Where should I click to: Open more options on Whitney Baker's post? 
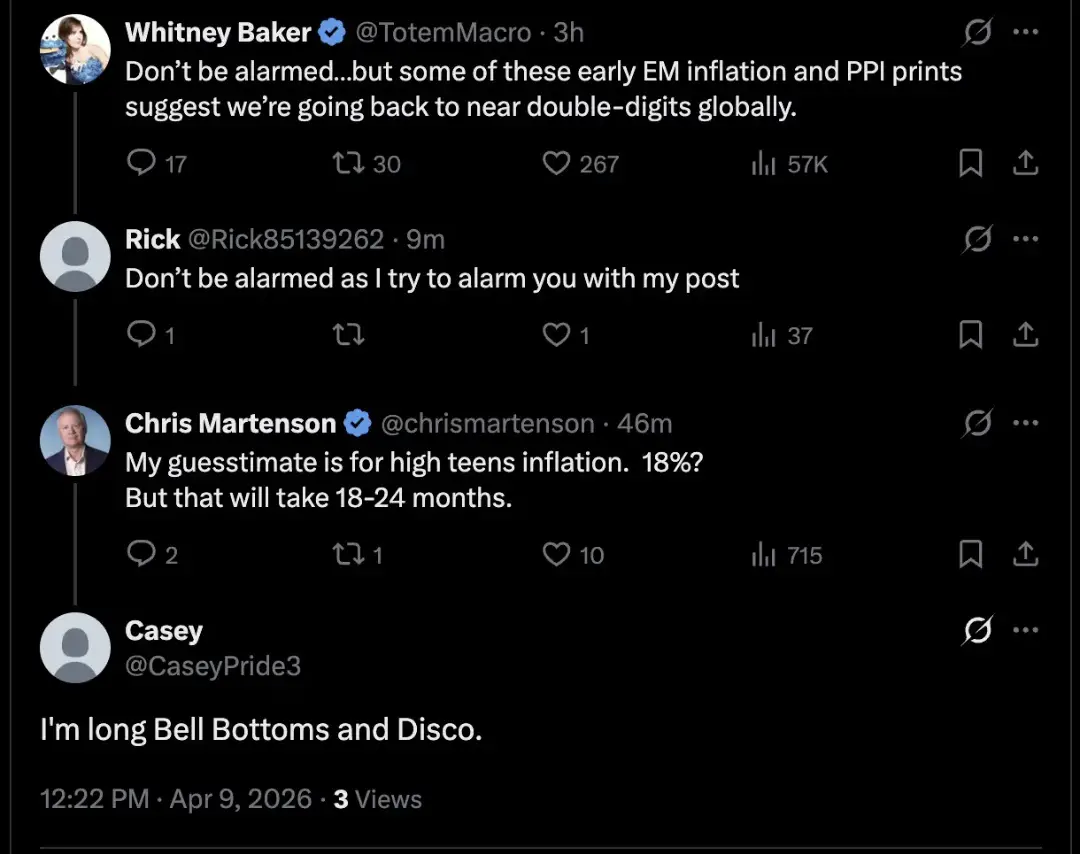pos(1025,32)
